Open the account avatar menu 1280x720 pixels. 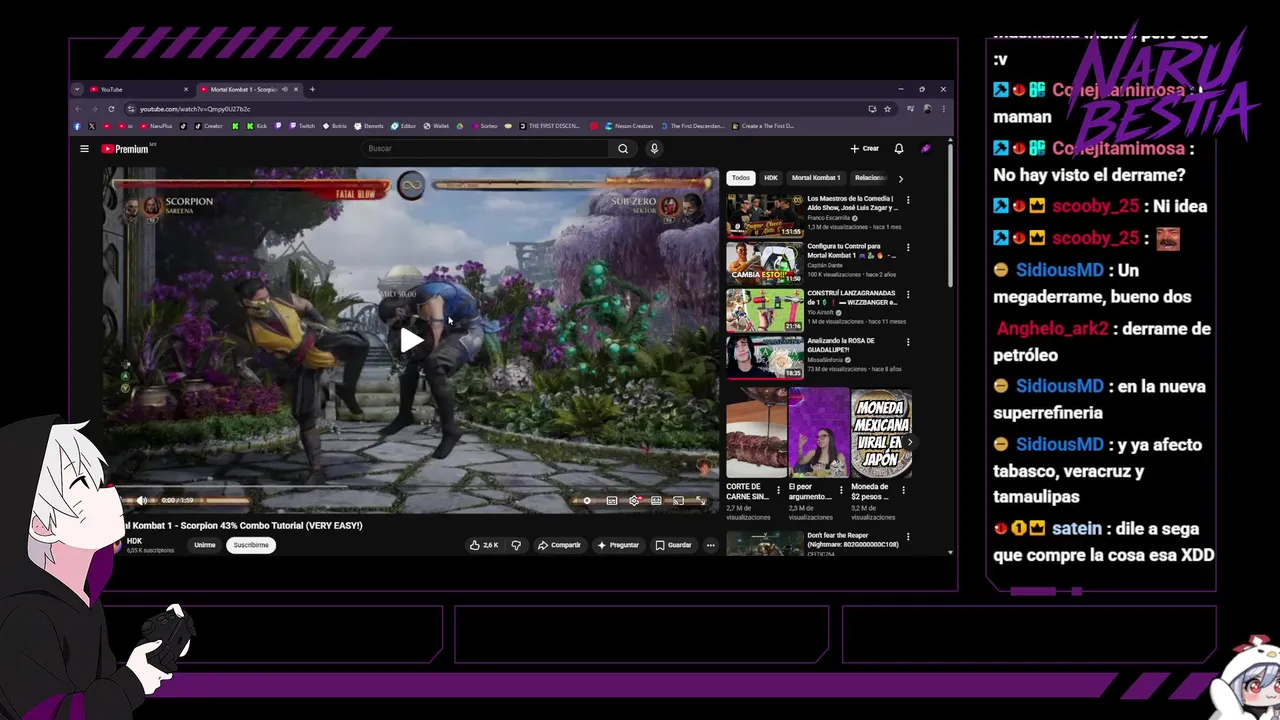[x=926, y=149]
